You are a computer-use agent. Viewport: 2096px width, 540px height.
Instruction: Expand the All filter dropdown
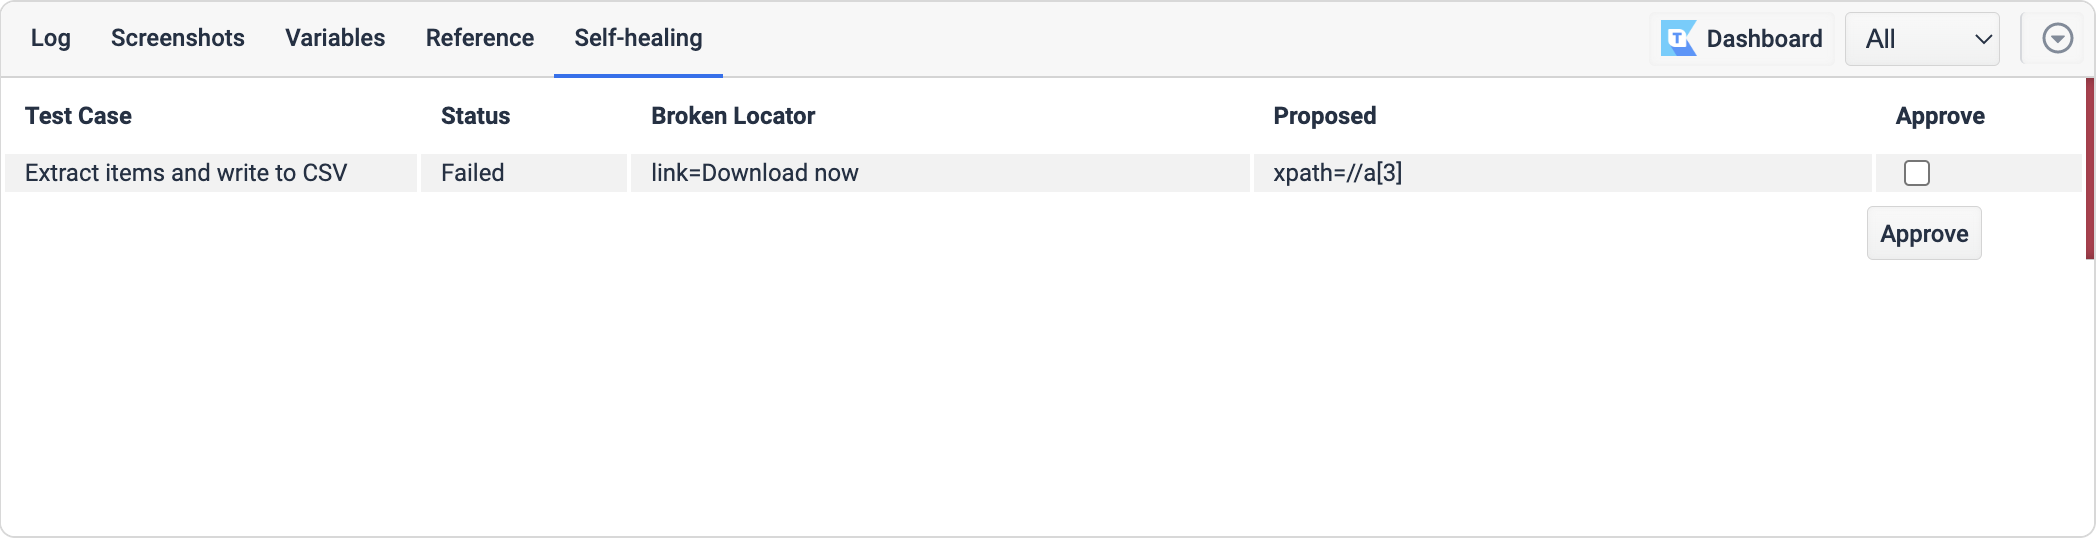pyautogui.click(x=1922, y=39)
